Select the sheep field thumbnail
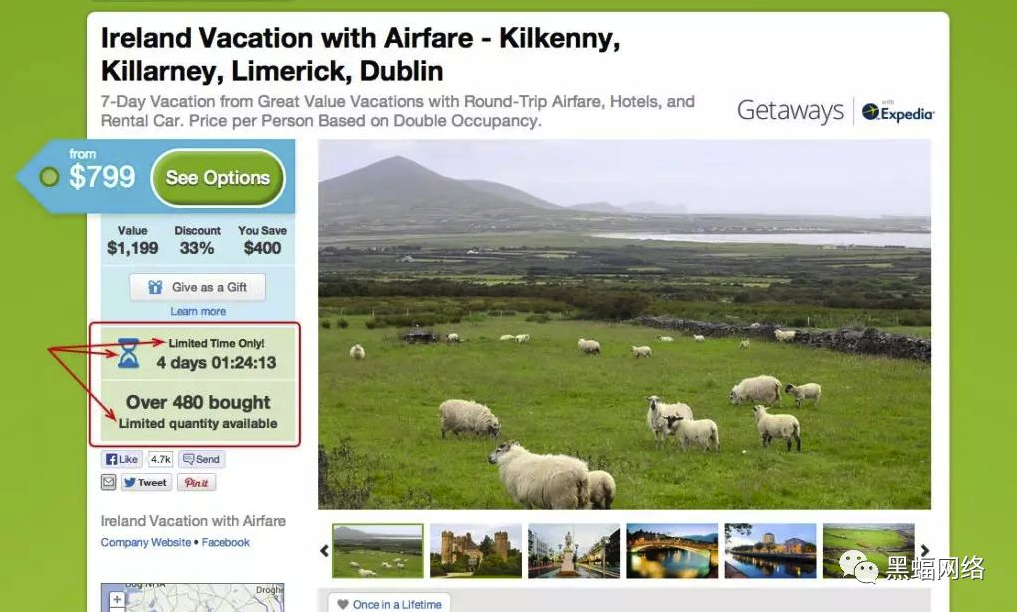The image size is (1017, 612). point(377,550)
